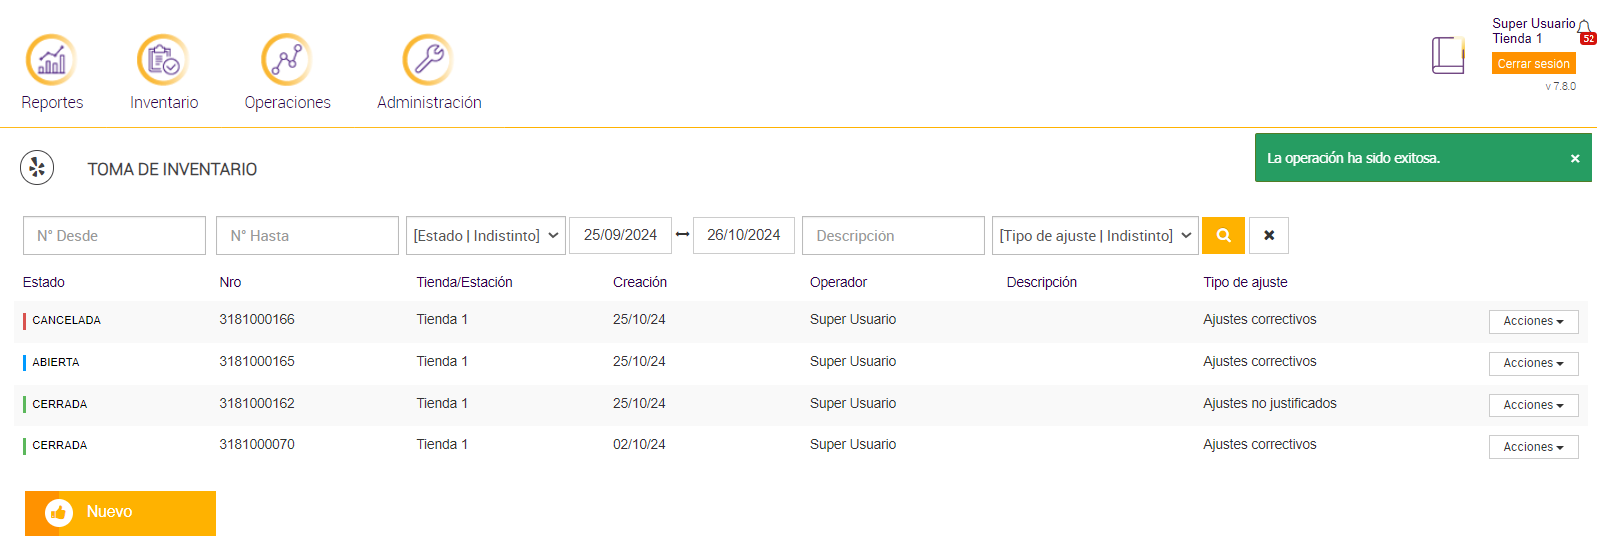Click the start date field 25/09/2024
The height and width of the screenshot is (542, 1597).
pos(620,236)
